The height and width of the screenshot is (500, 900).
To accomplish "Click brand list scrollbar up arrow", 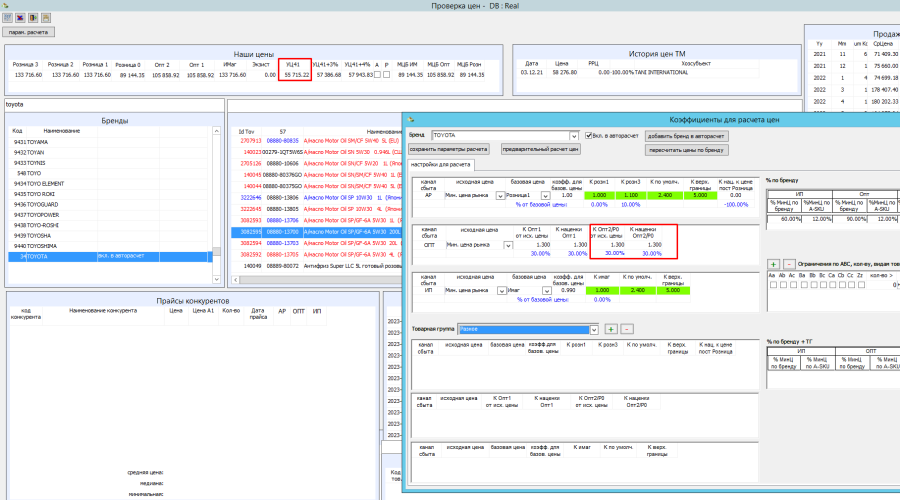I will point(216,131).
